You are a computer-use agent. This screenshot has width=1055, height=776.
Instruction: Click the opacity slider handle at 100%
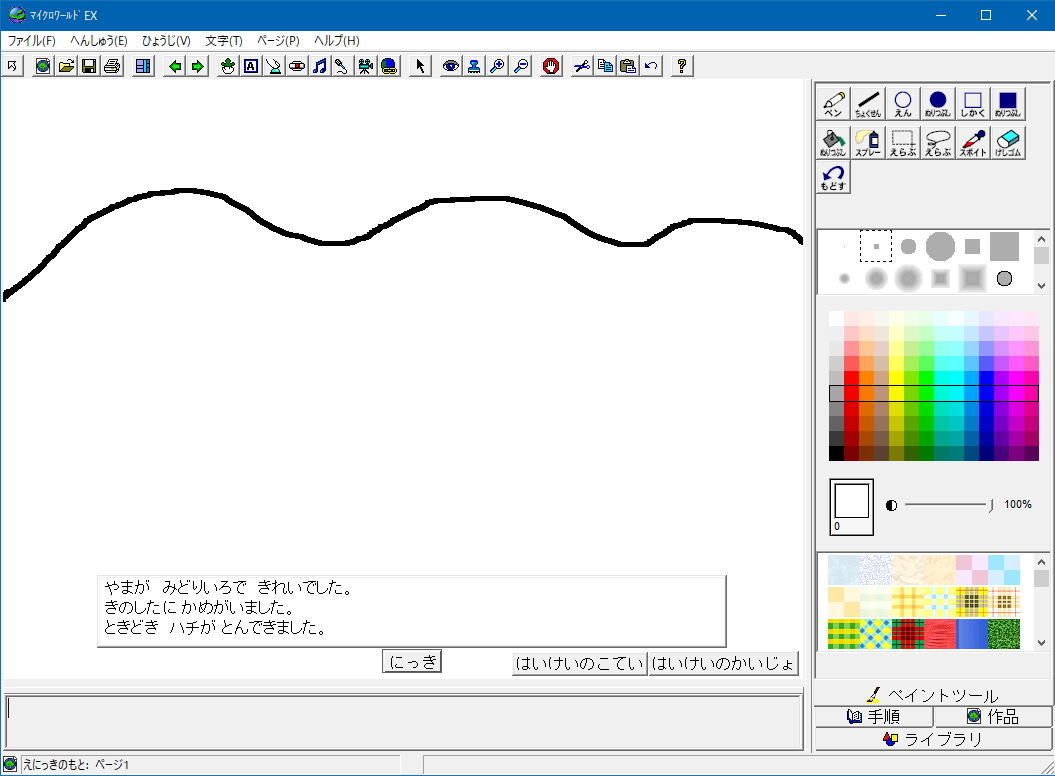(990, 505)
